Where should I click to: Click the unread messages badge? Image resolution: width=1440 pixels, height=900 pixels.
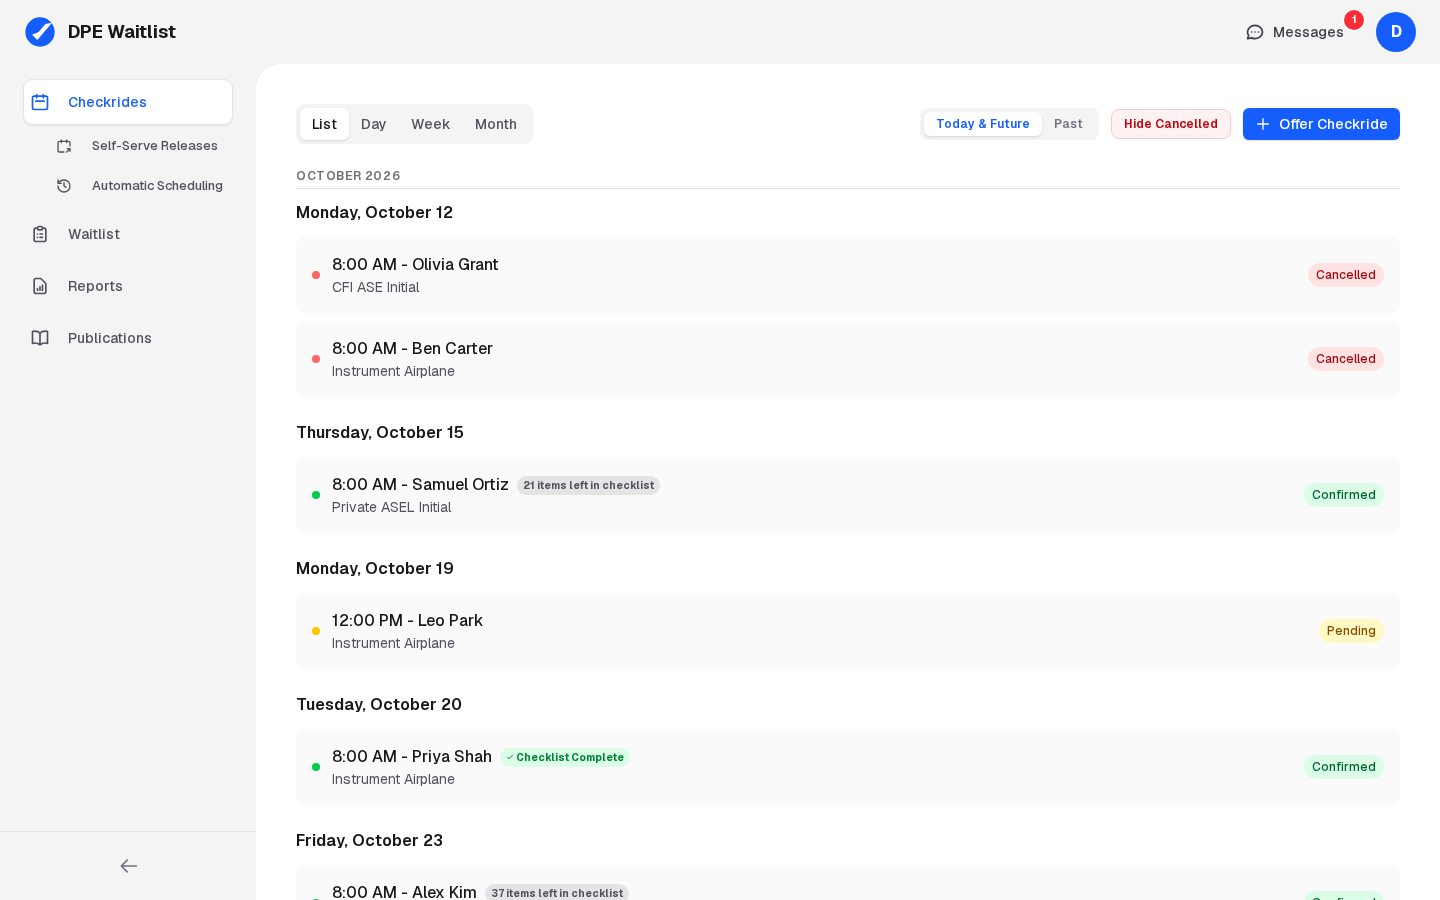(1354, 20)
